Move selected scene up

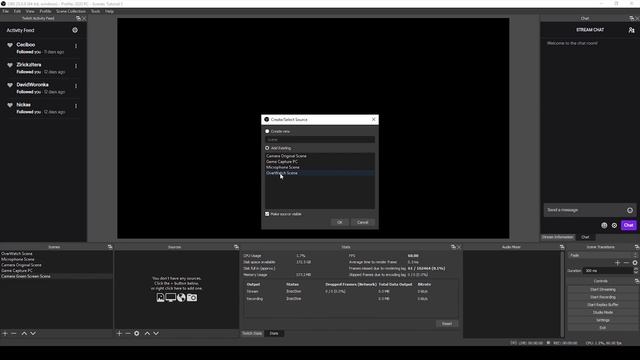(x=24, y=333)
